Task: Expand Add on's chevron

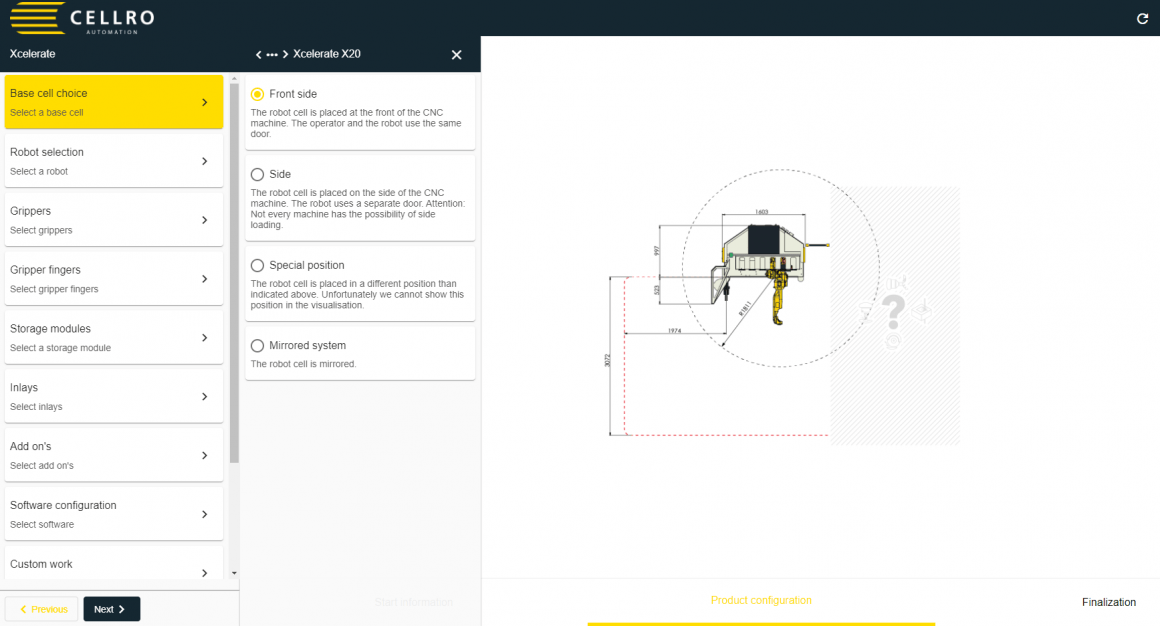Action: (x=205, y=456)
